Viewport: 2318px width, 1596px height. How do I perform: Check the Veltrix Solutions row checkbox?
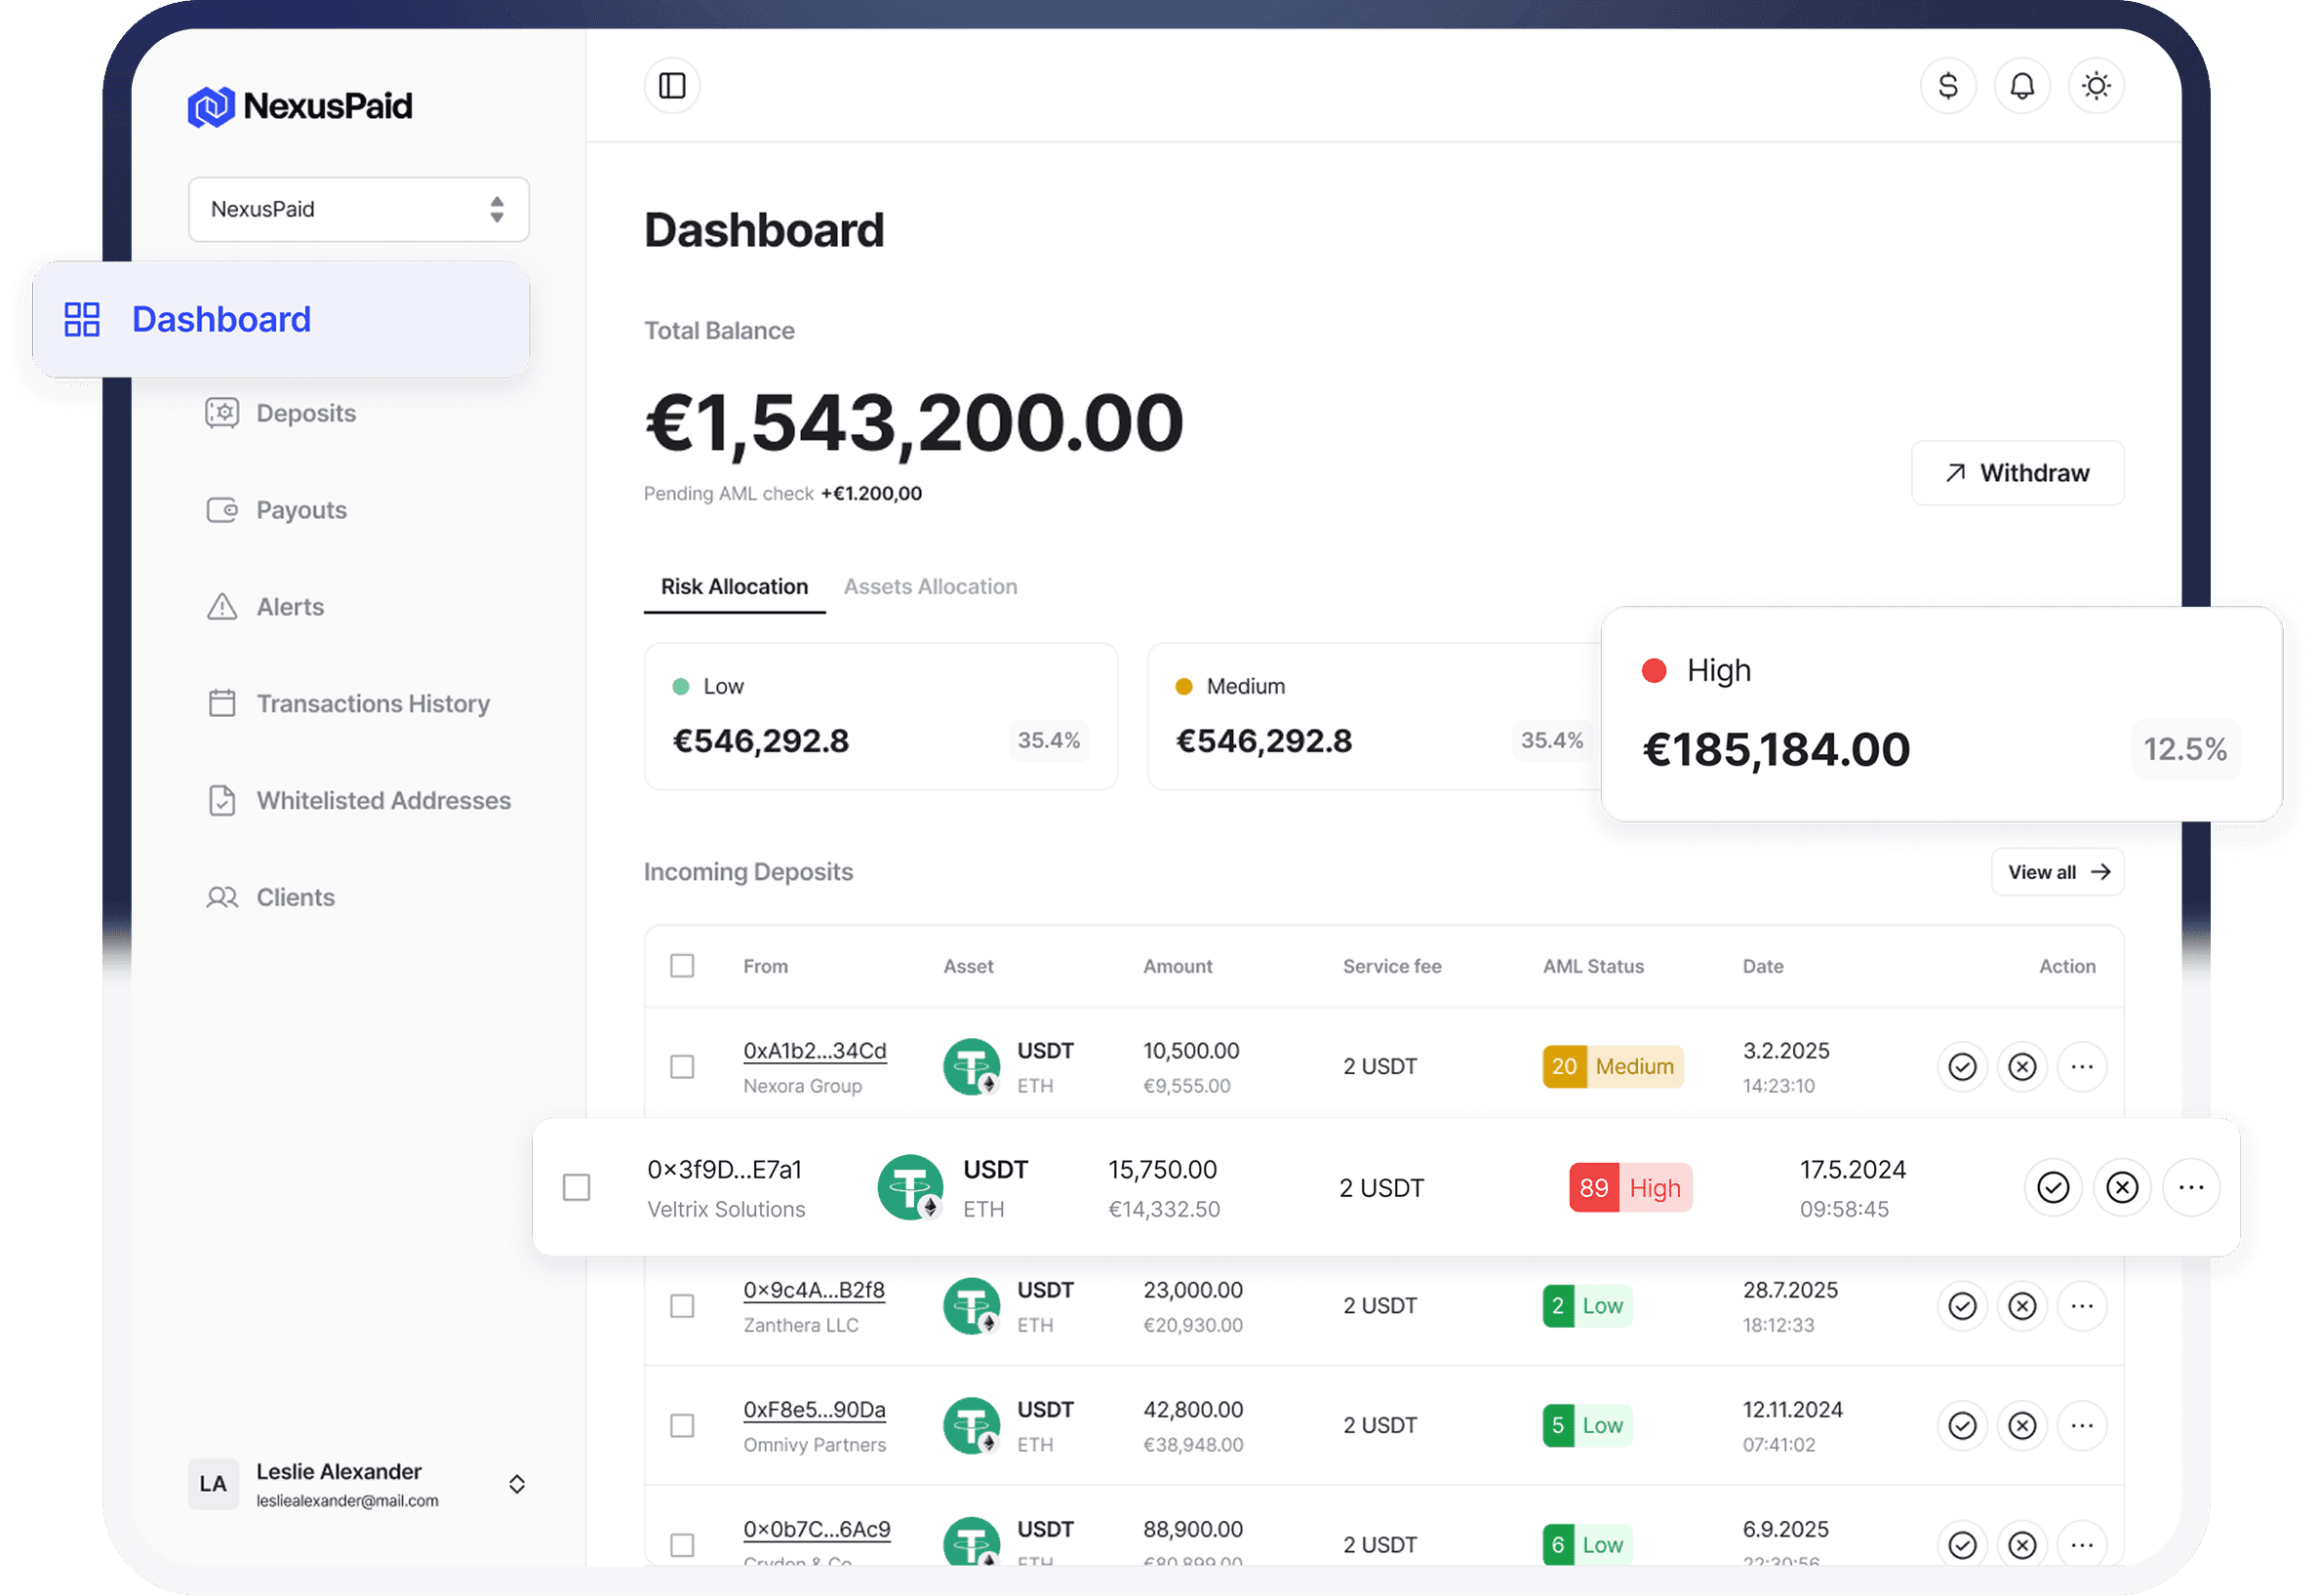coord(577,1187)
